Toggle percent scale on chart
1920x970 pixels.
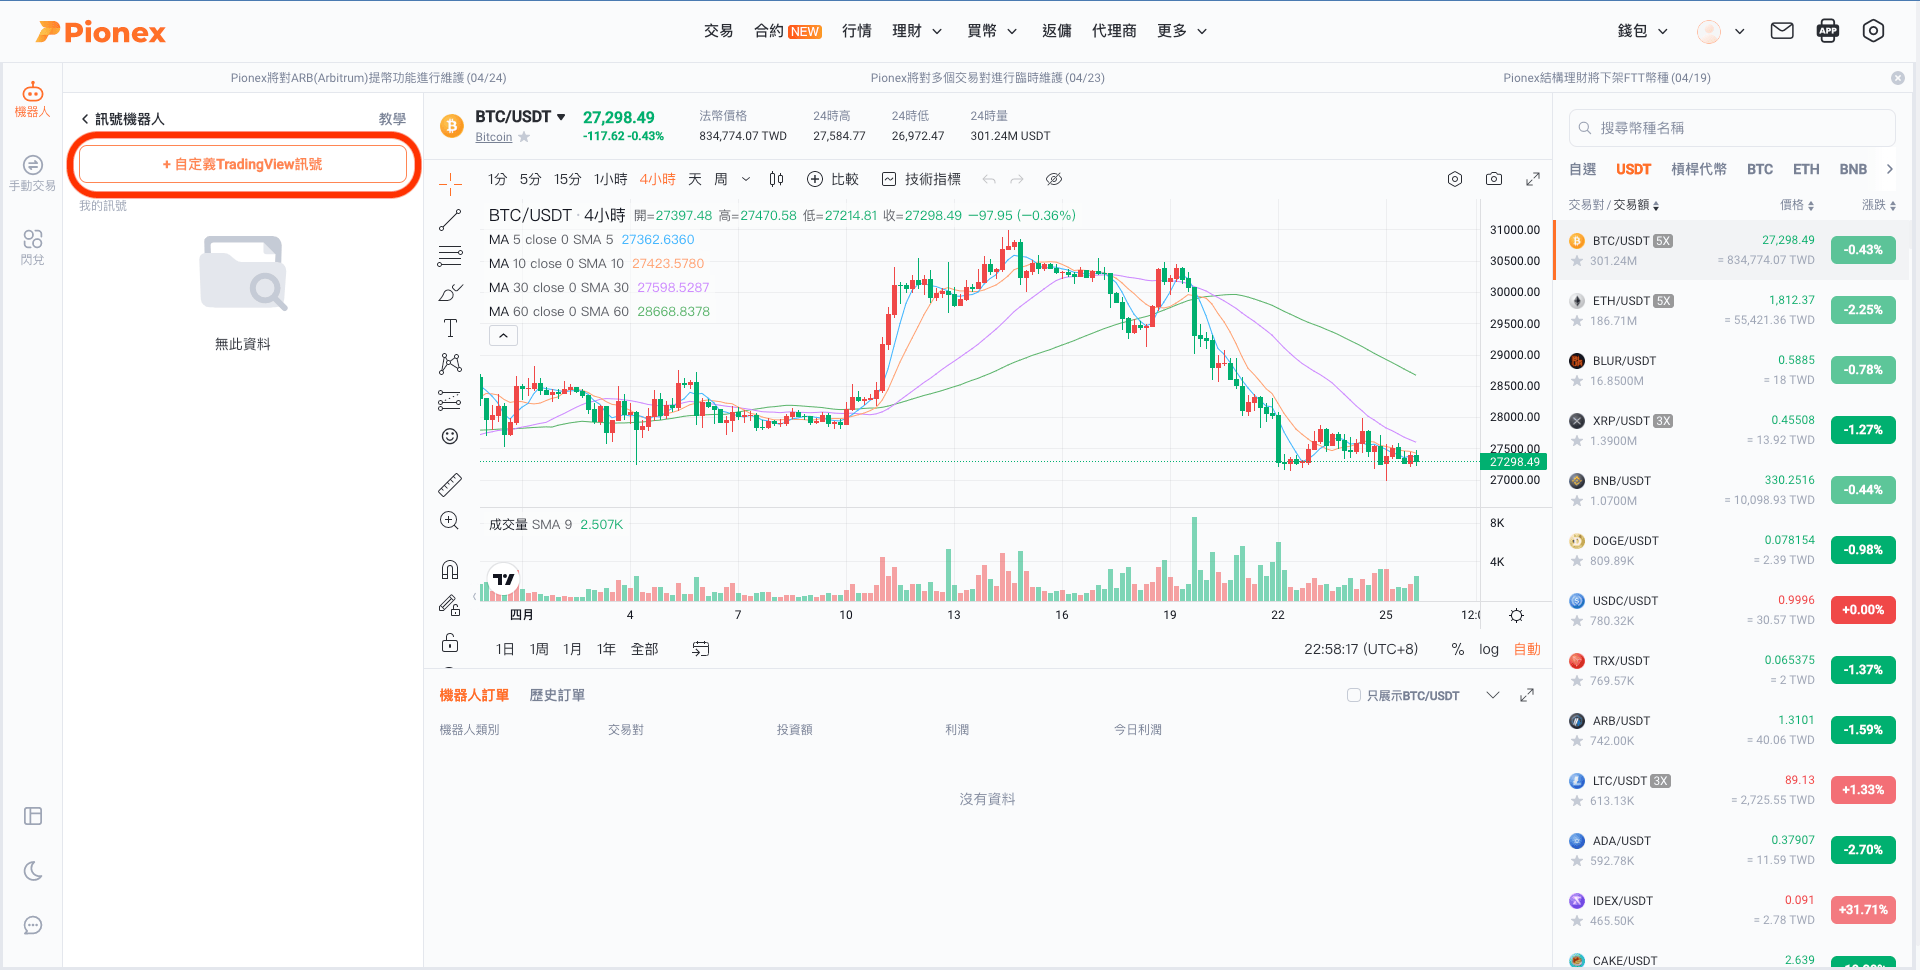tap(1458, 649)
